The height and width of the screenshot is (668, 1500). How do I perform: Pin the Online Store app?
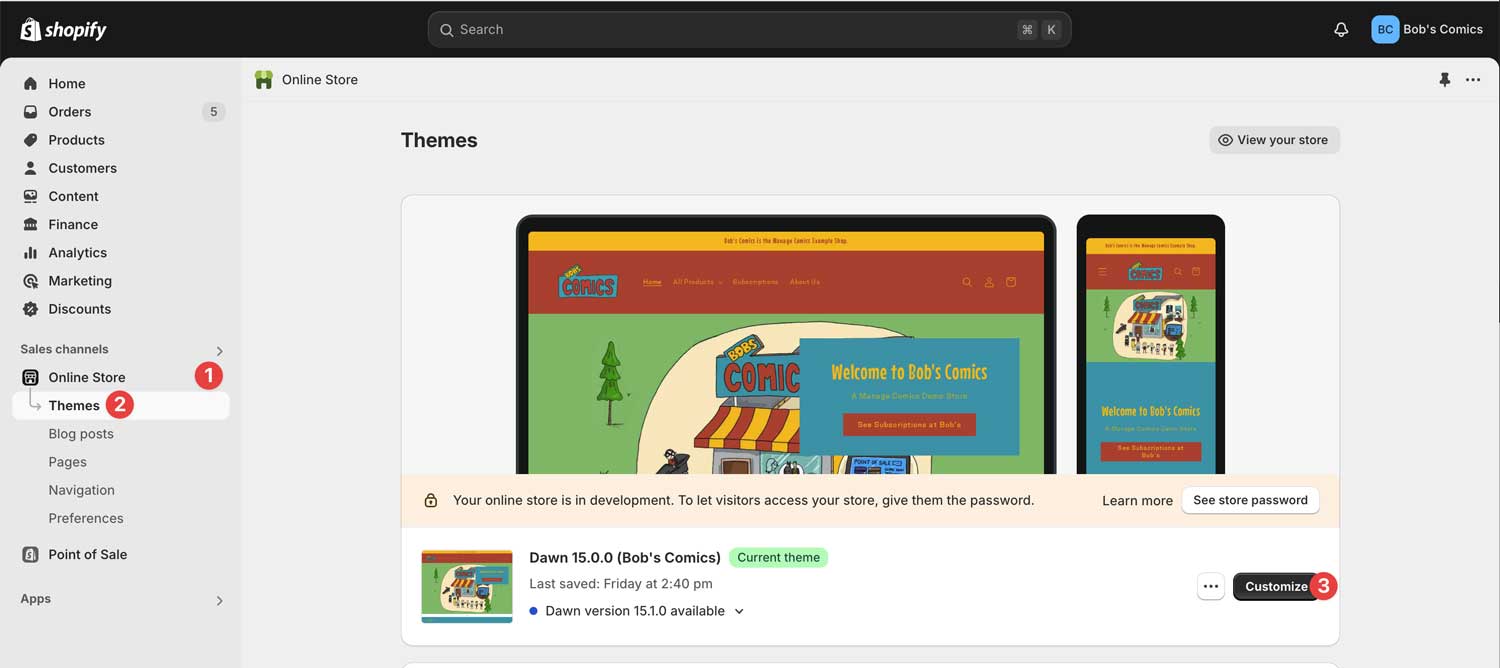pyautogui.click(x=1444, y=80)
